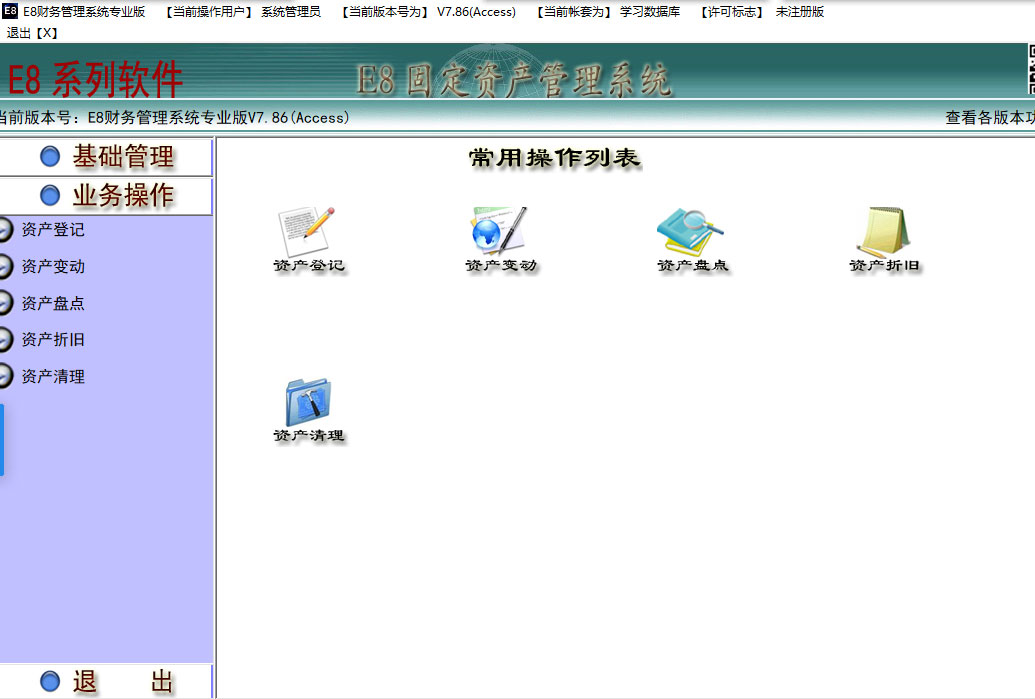Click the 退出 button at sidebar bottom

coord(106,681)
